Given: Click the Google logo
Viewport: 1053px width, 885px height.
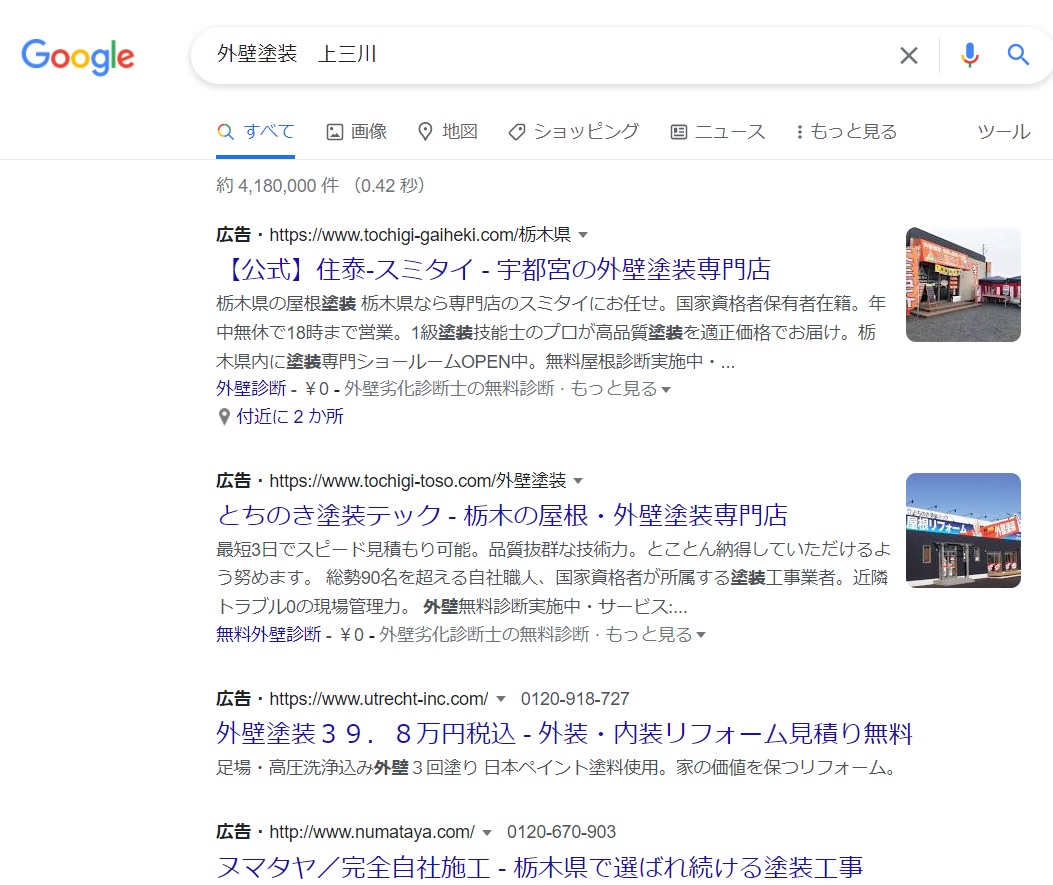Looking at the screenshot, I should [x=78, y=56].
